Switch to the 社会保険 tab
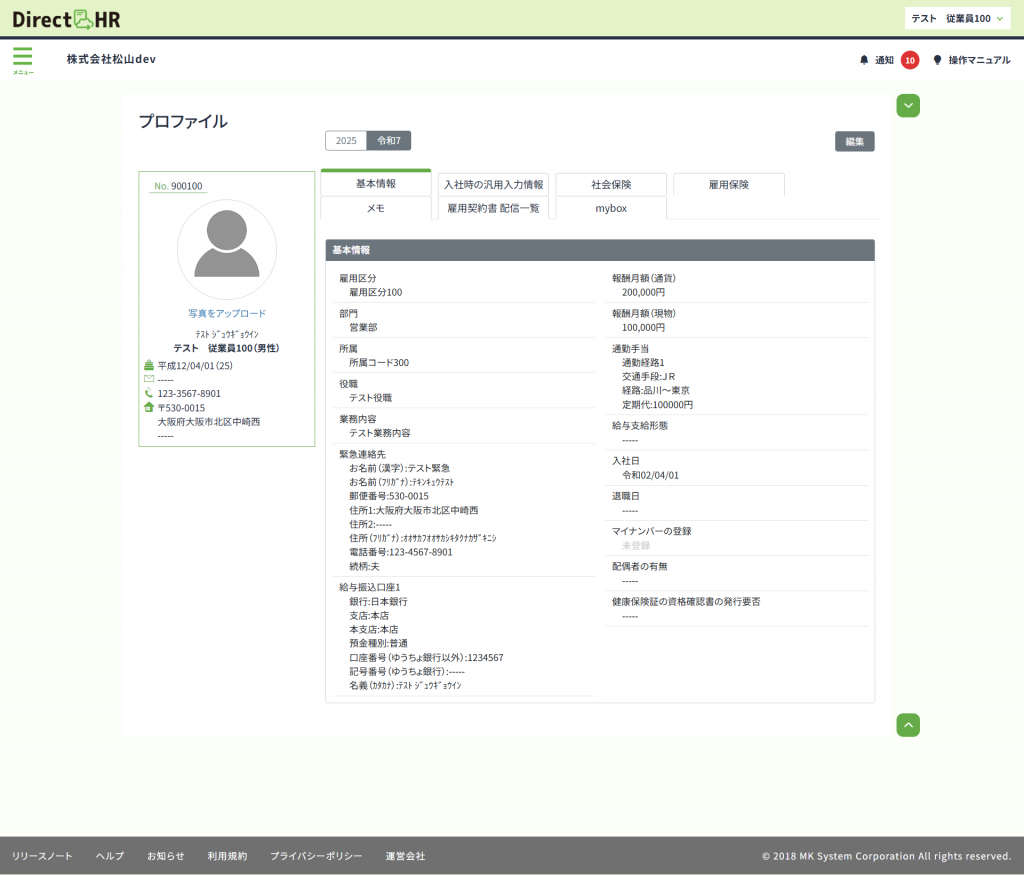This screenshot has height=875, width=1024. click(611, 185)
